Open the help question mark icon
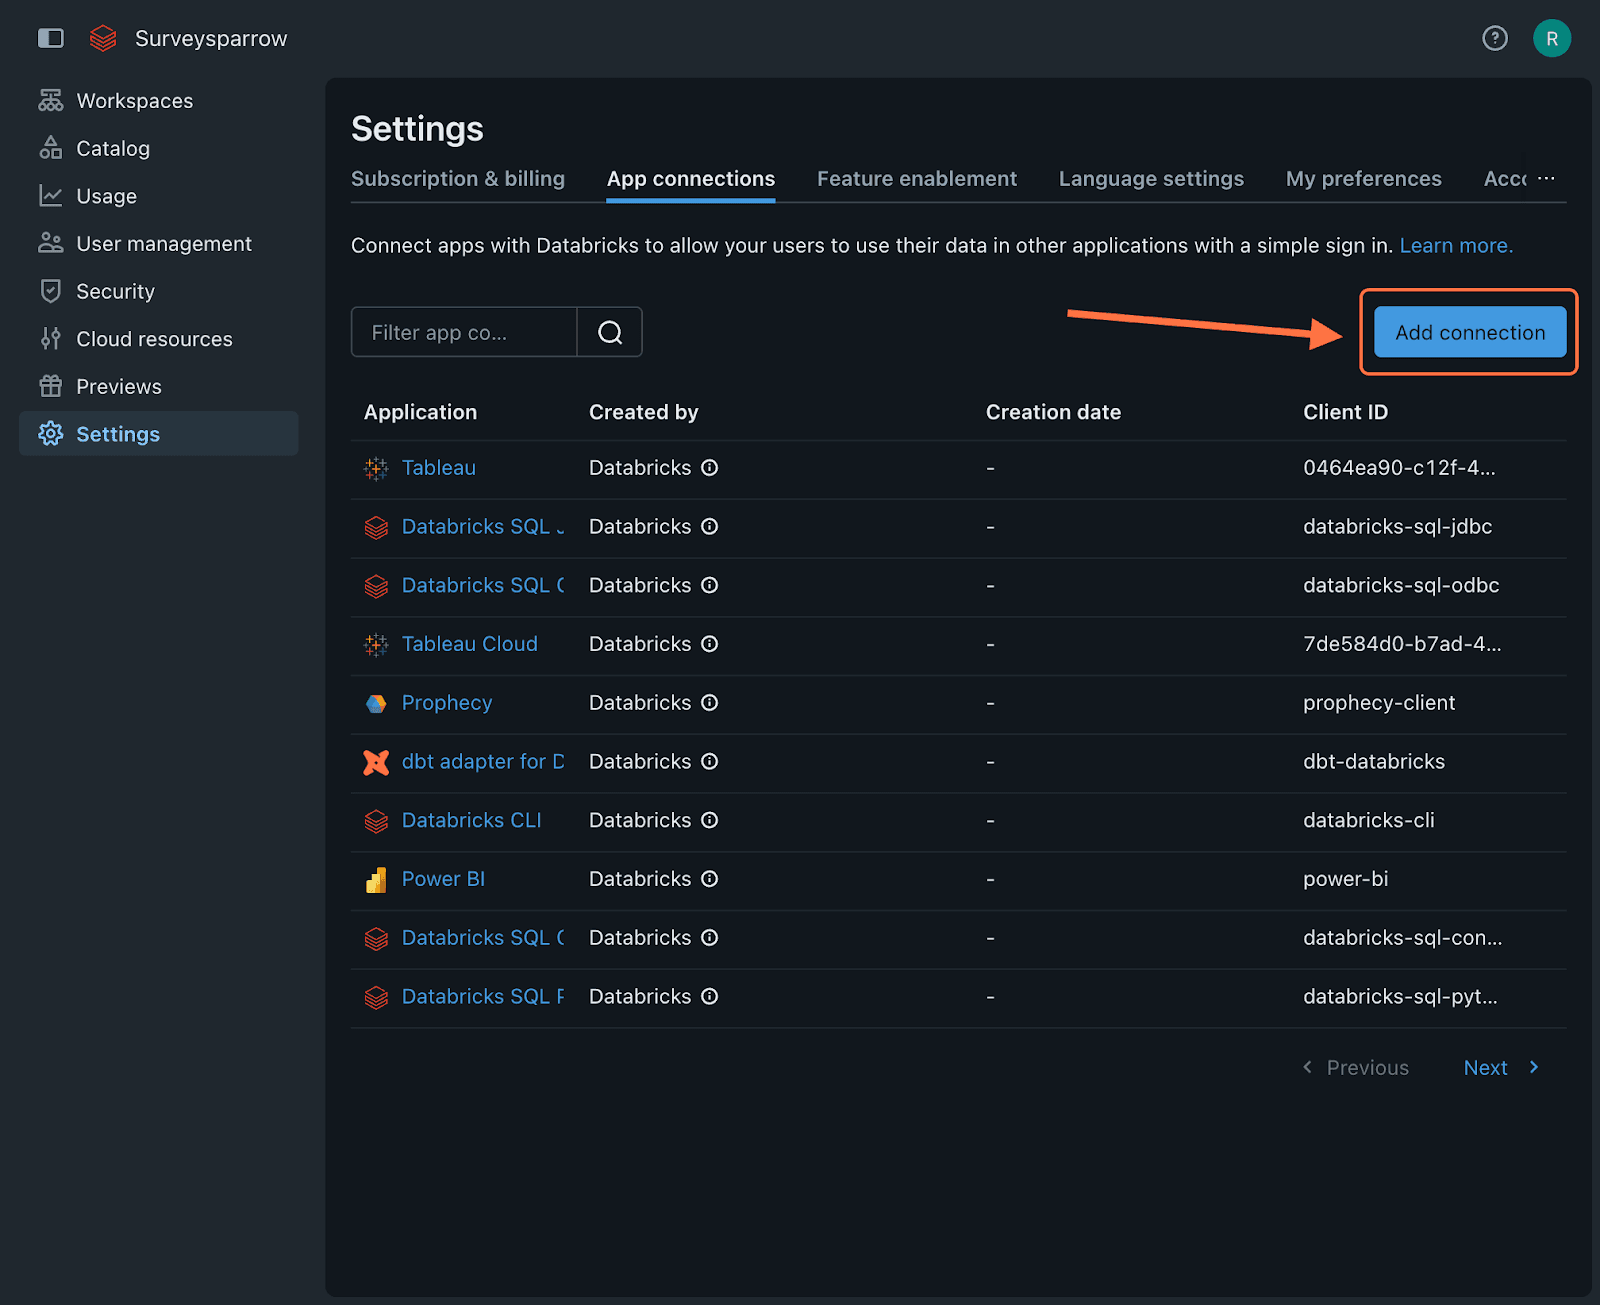This screenshot has height=1305, width=1600. (1494, 38)
